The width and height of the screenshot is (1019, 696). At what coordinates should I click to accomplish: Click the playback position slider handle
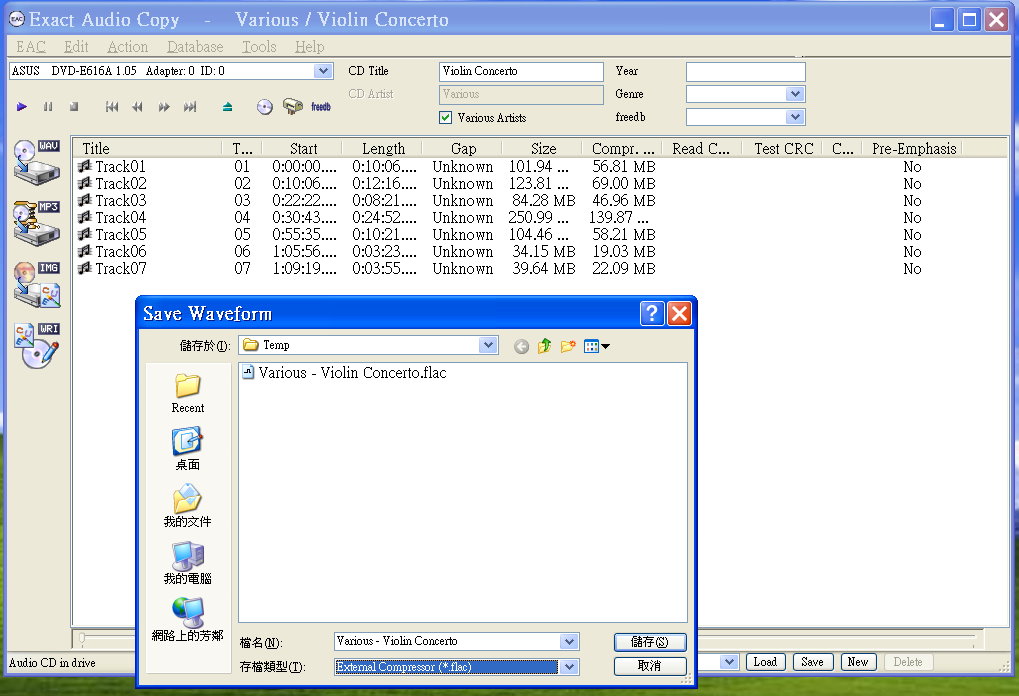click(82, 638)
